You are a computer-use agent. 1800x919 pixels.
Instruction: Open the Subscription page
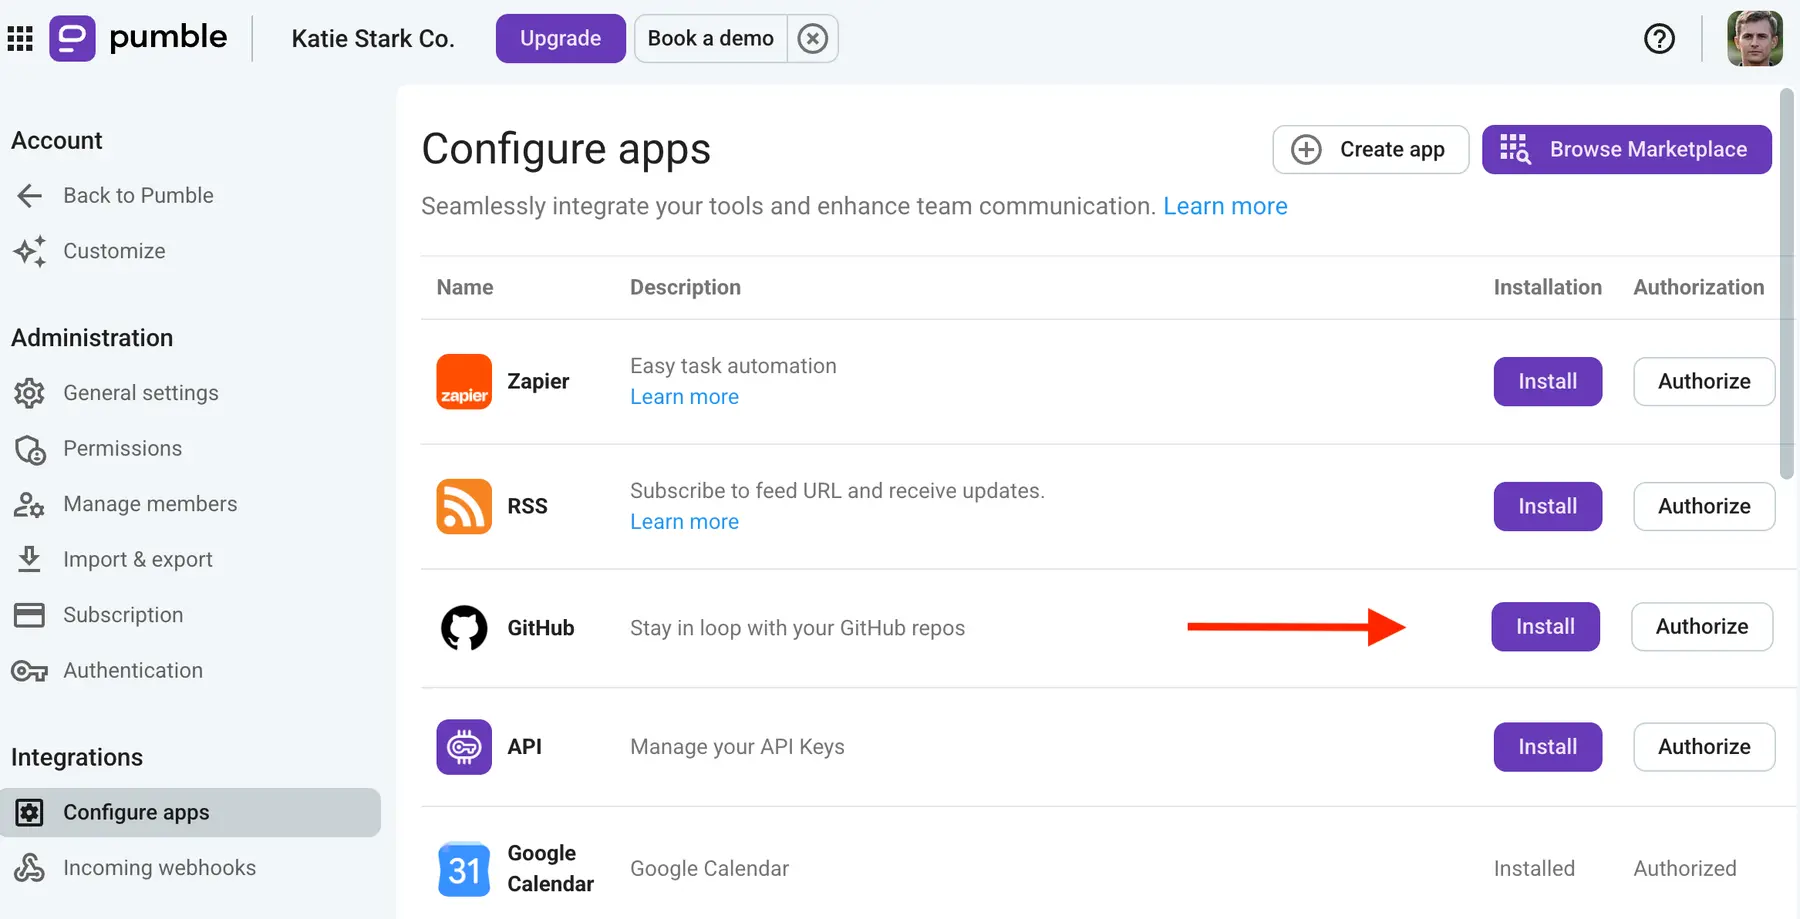[x=123, y=615]
